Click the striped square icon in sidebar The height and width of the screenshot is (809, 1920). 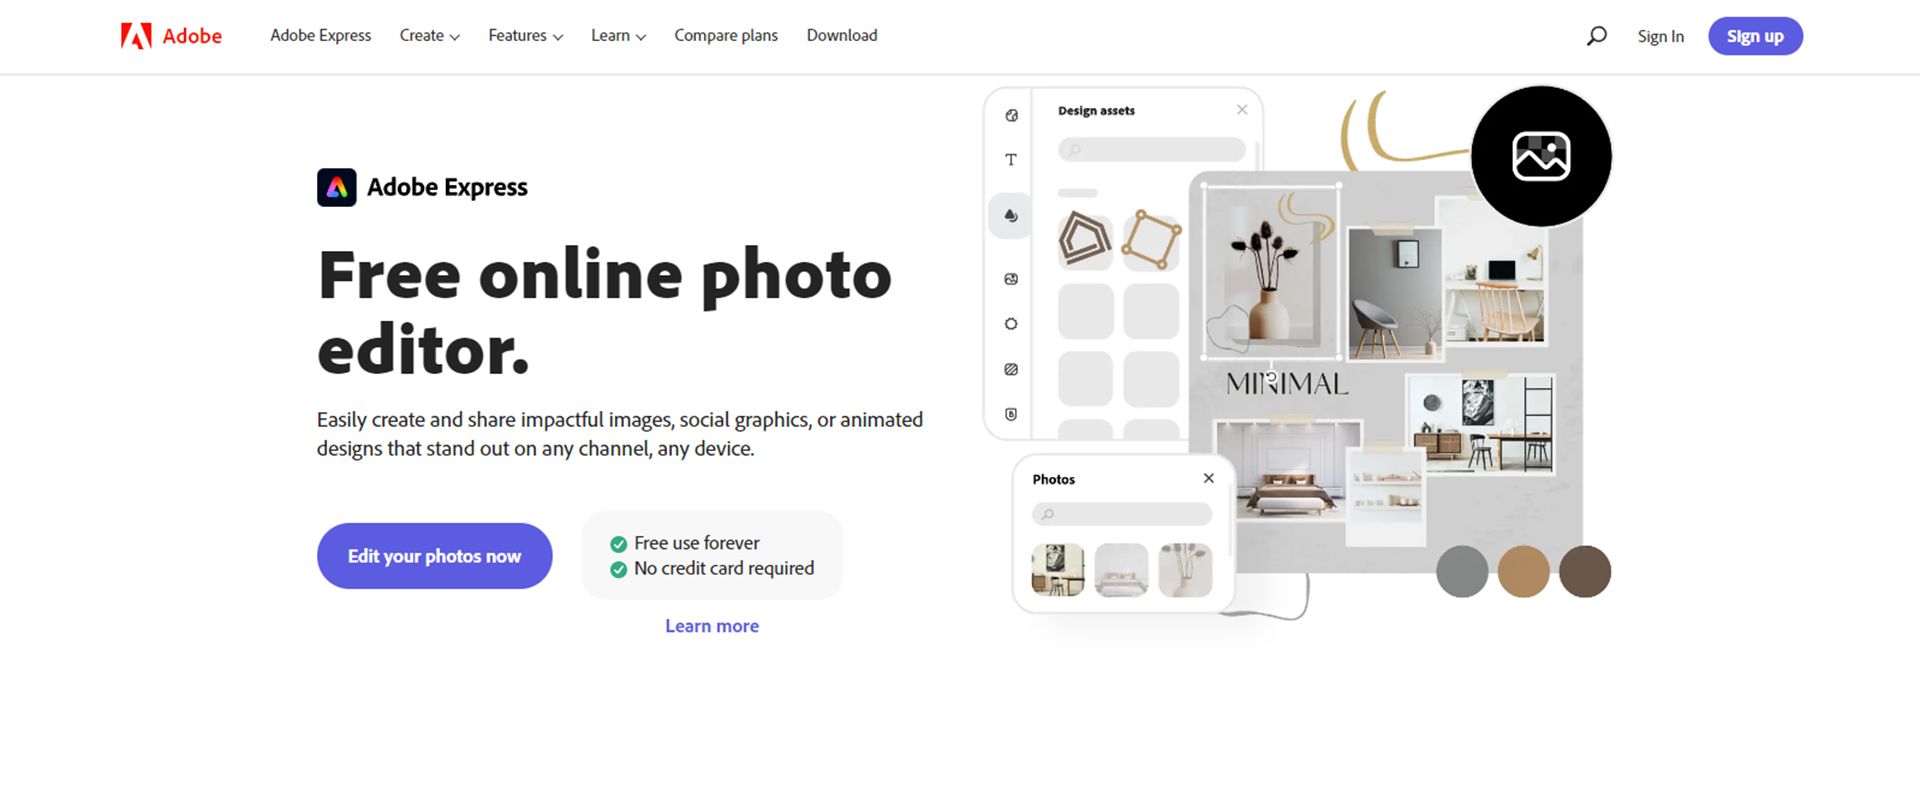(x=1011, y=369)
